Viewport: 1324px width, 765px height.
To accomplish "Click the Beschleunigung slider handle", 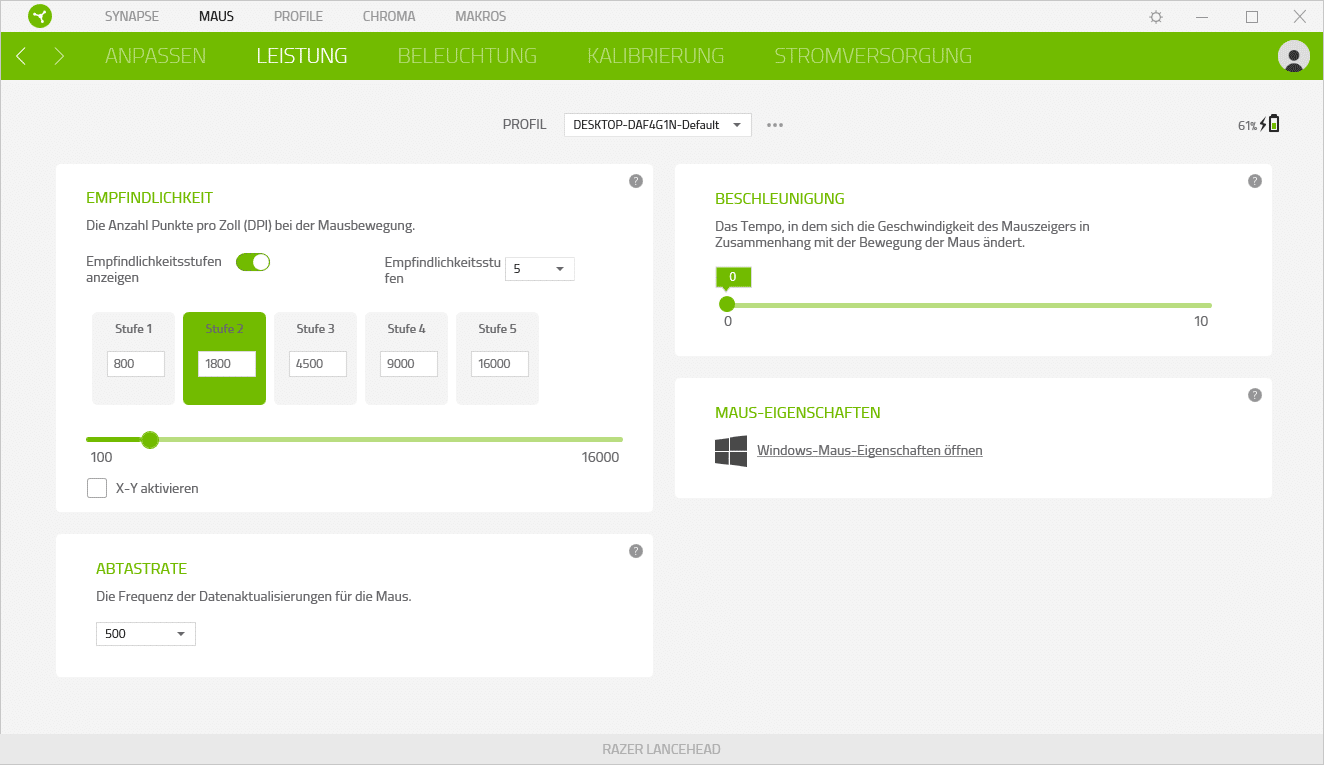I will point(727,304).
